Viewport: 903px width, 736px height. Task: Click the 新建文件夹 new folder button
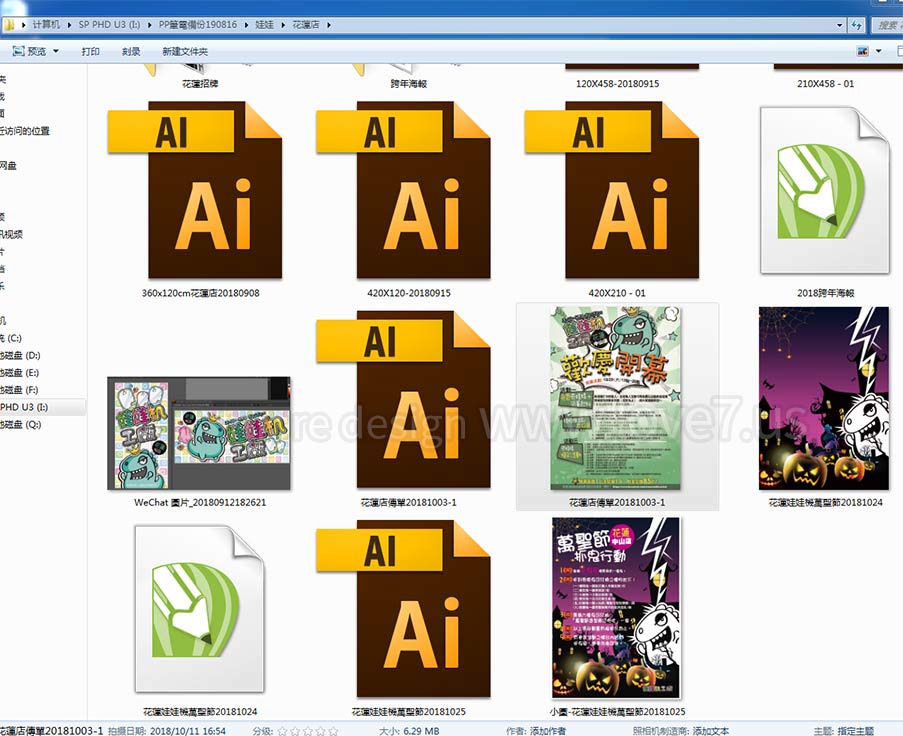(185, 51)
